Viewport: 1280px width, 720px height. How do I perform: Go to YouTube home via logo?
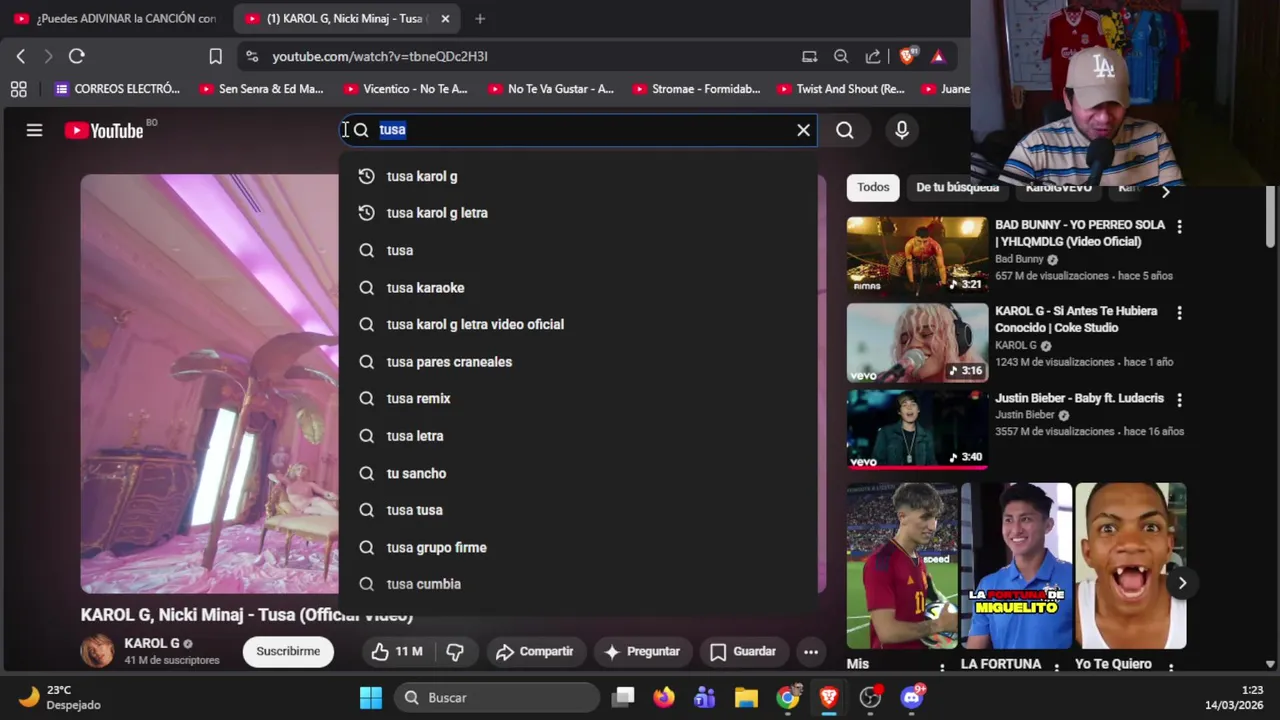click(x=104, y=130)
